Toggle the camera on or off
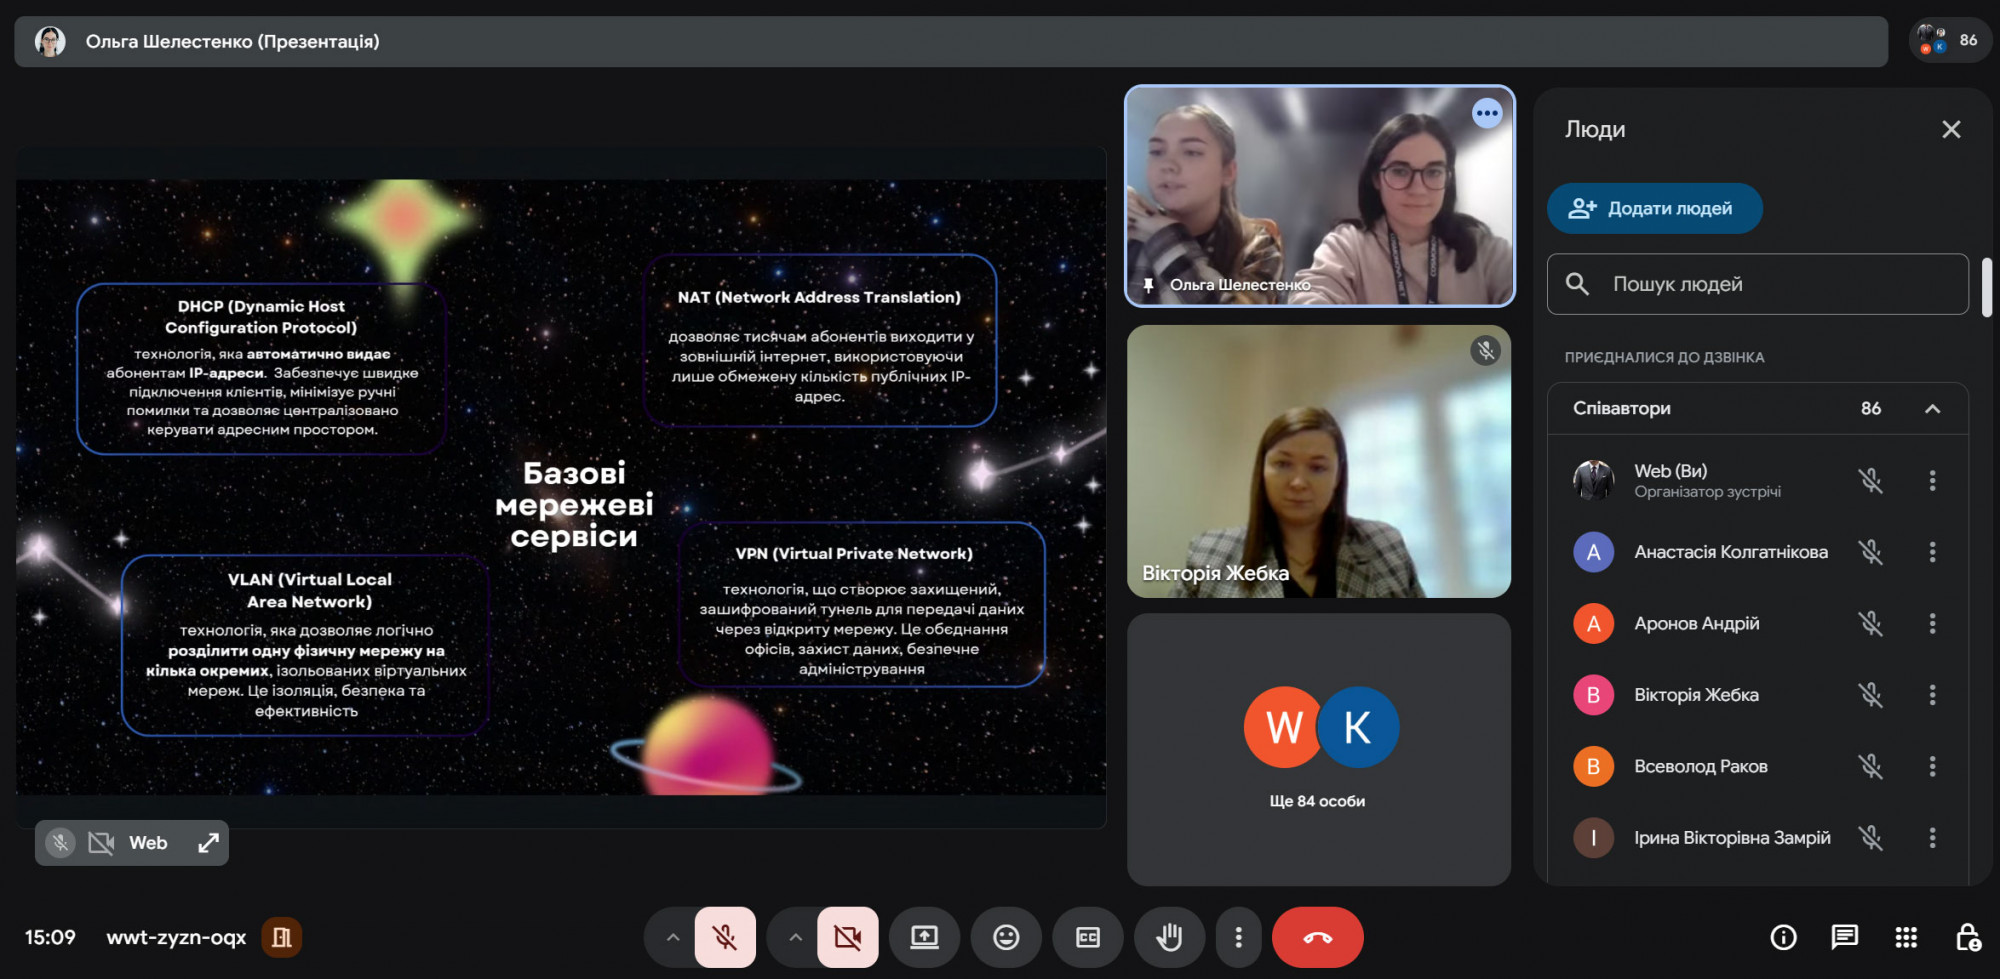The width and height of the screenshot is (2000, 979). pyautogui.click(x=847, y=937)
